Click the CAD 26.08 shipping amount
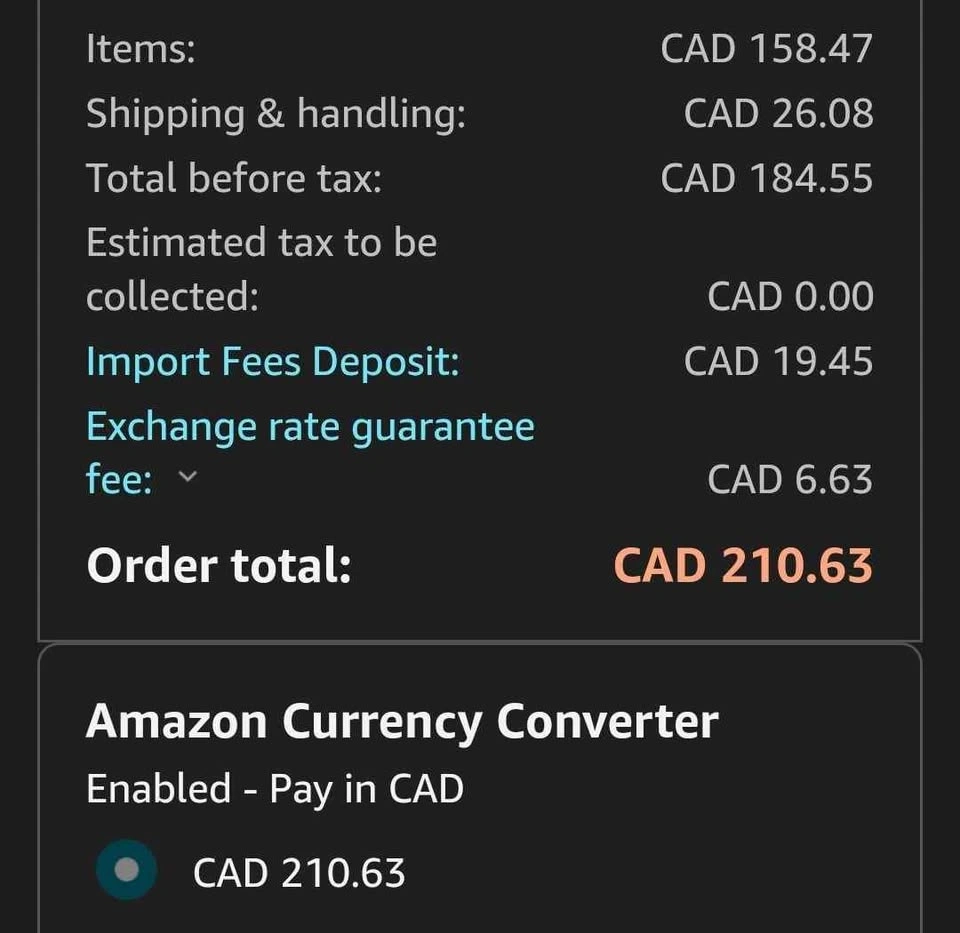This screenshot has height=933, width=960. tap(778, 114)
